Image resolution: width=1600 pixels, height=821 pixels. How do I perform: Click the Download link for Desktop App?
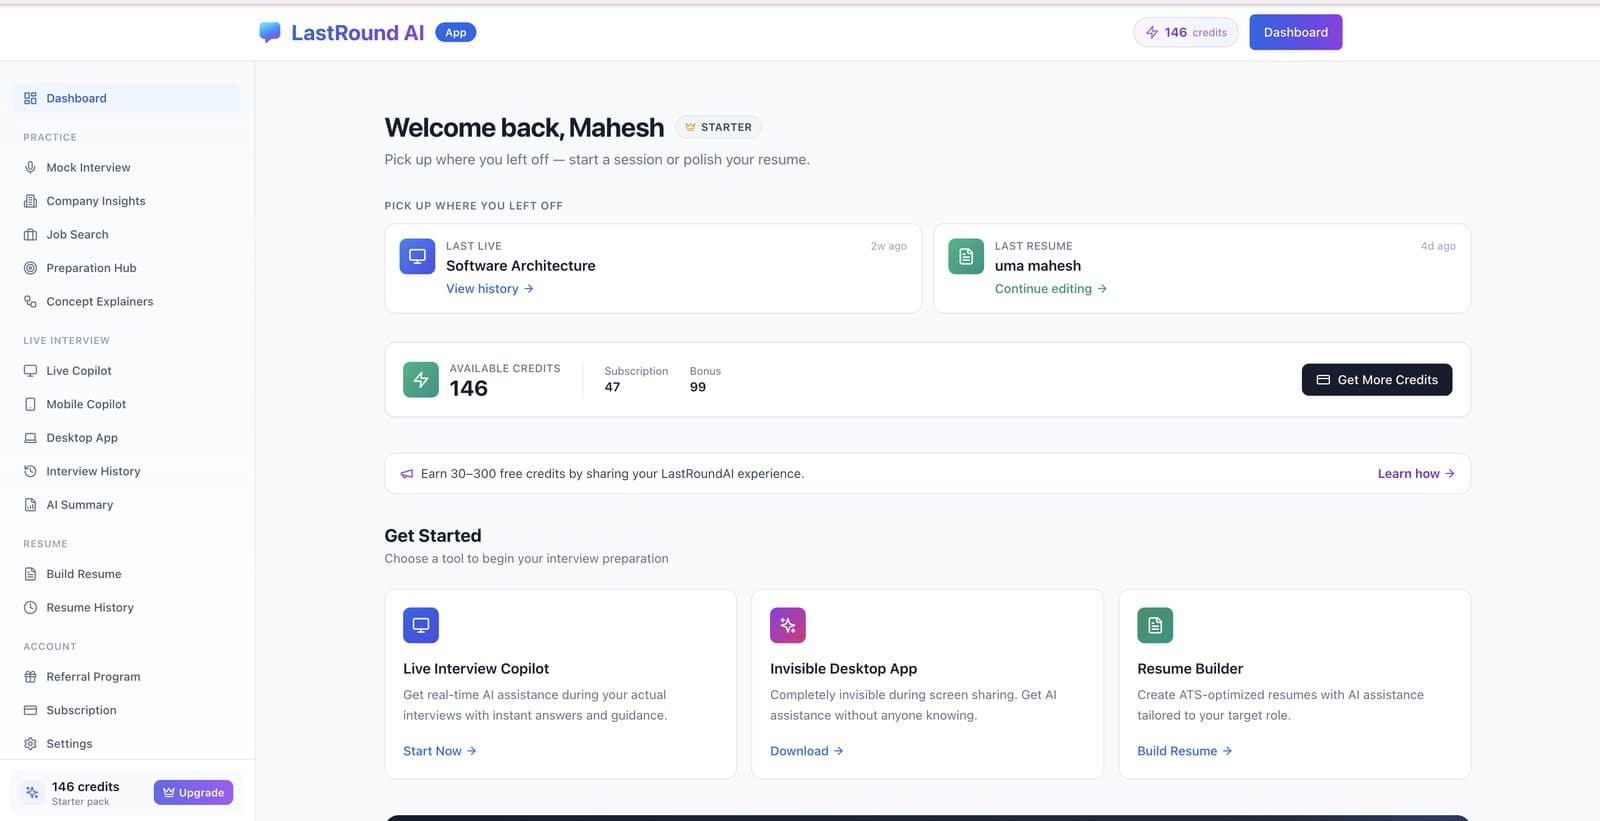tap(807, 751)
